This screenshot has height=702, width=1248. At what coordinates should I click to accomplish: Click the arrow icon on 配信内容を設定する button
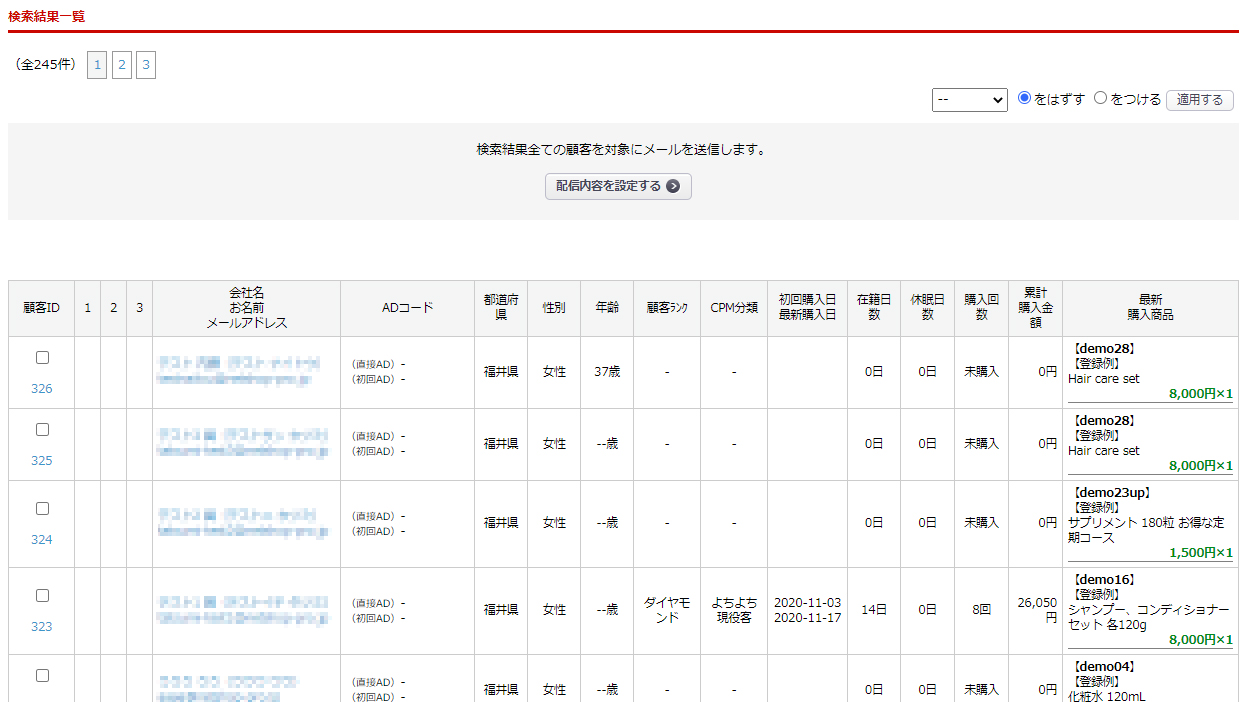[673, 186]
